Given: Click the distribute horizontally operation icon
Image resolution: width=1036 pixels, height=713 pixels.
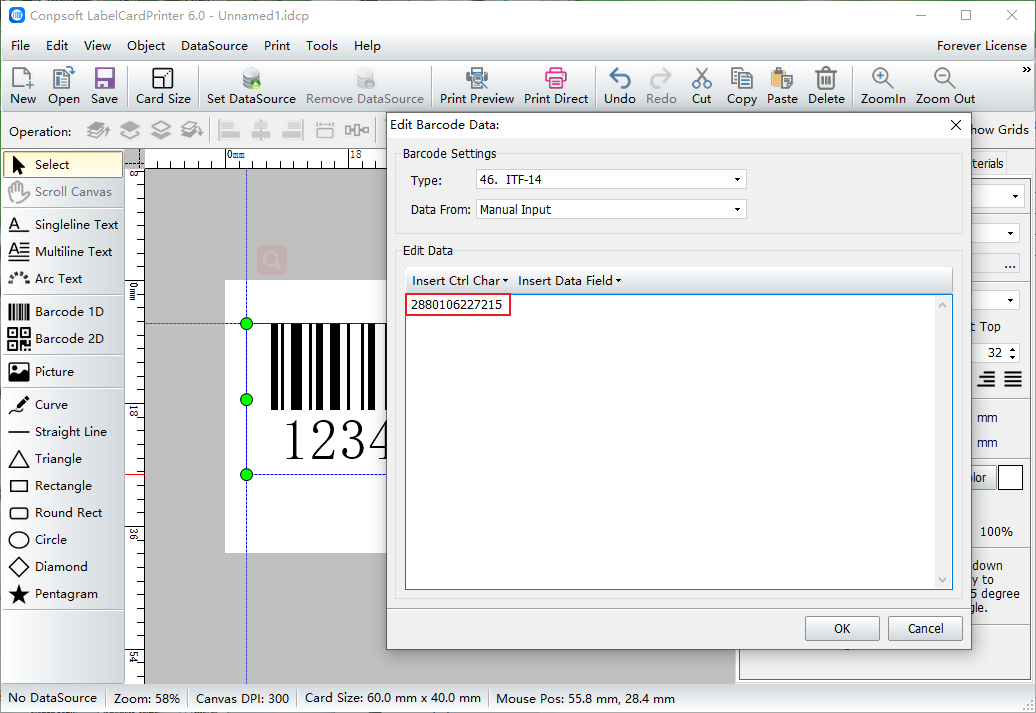Looking at the screenshot, I should (357, 130).
